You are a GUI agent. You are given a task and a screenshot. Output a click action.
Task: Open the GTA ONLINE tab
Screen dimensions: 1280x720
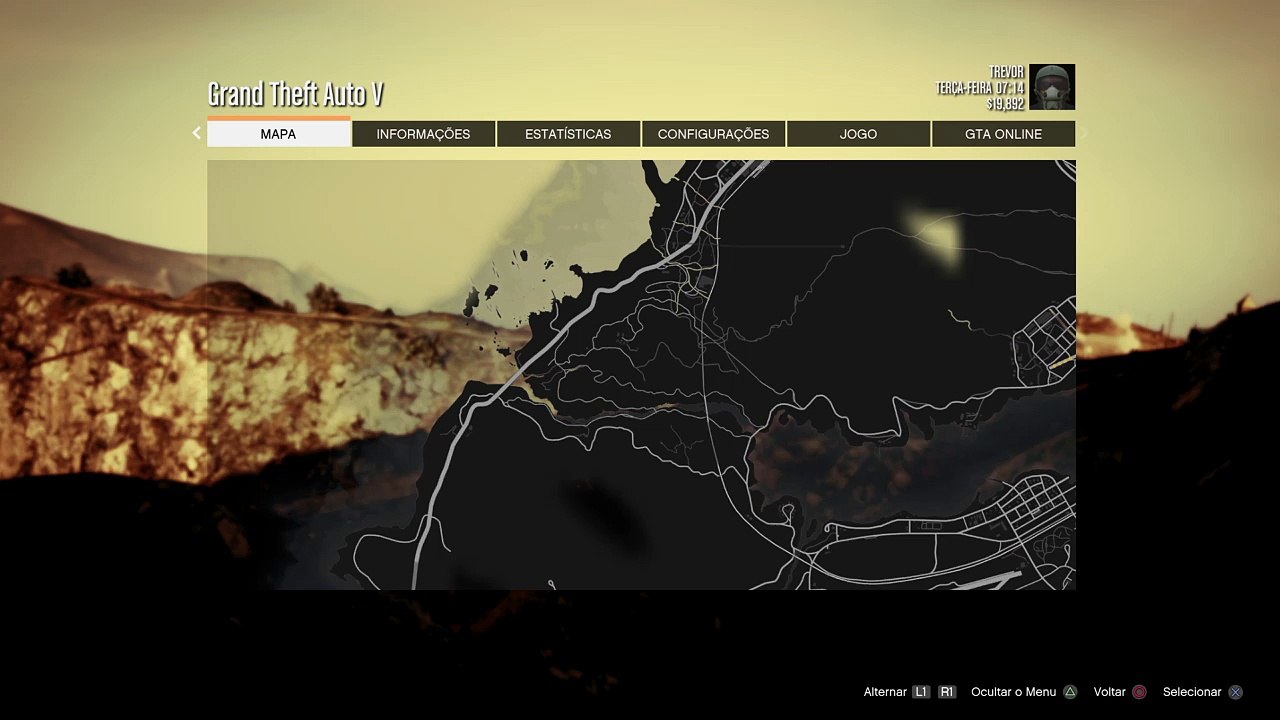coord(1003,134)
